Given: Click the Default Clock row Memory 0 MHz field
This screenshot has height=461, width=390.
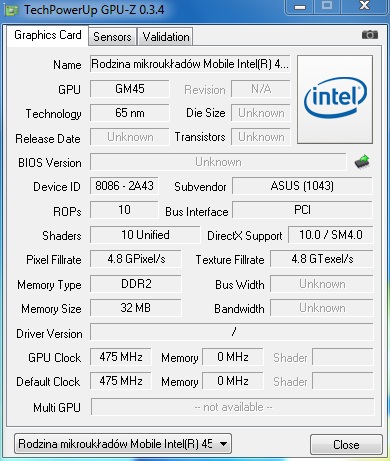Looking at the screenshot, I should point(233,381).
